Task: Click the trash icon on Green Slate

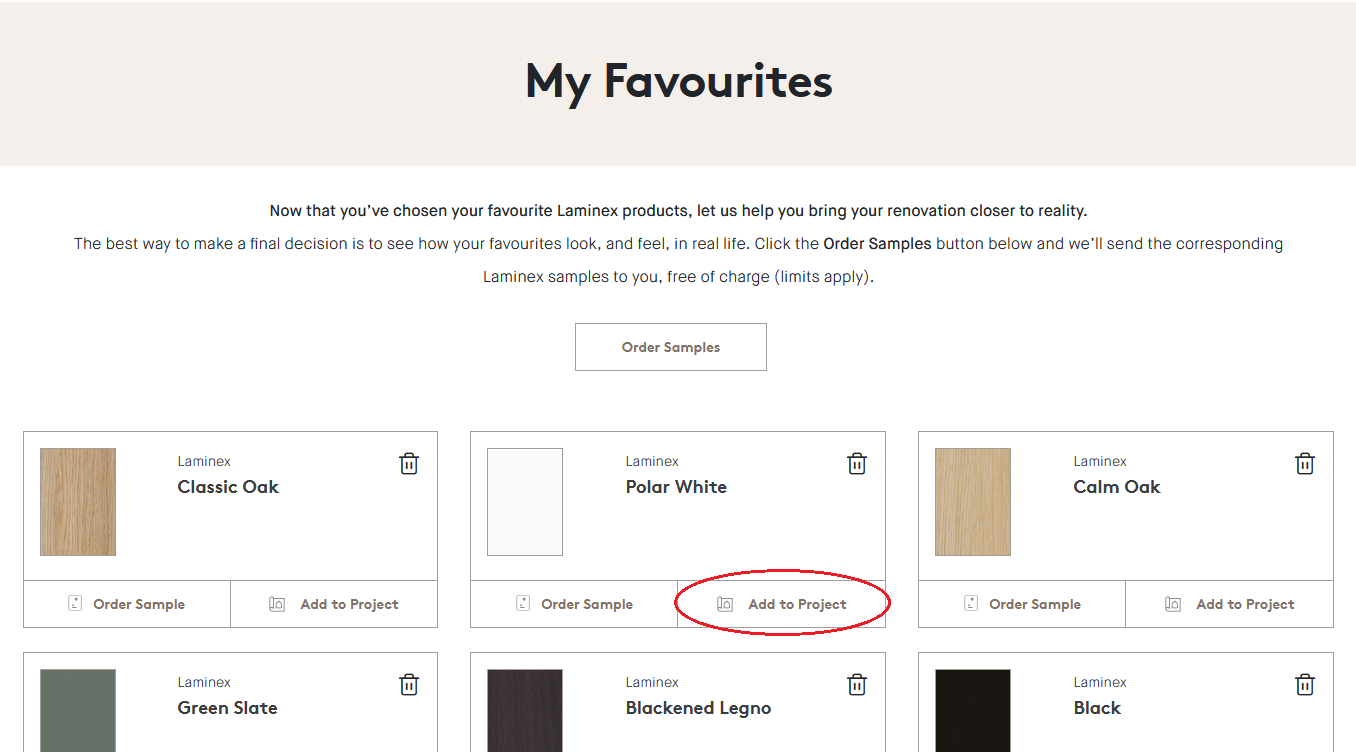Action: 408,684
